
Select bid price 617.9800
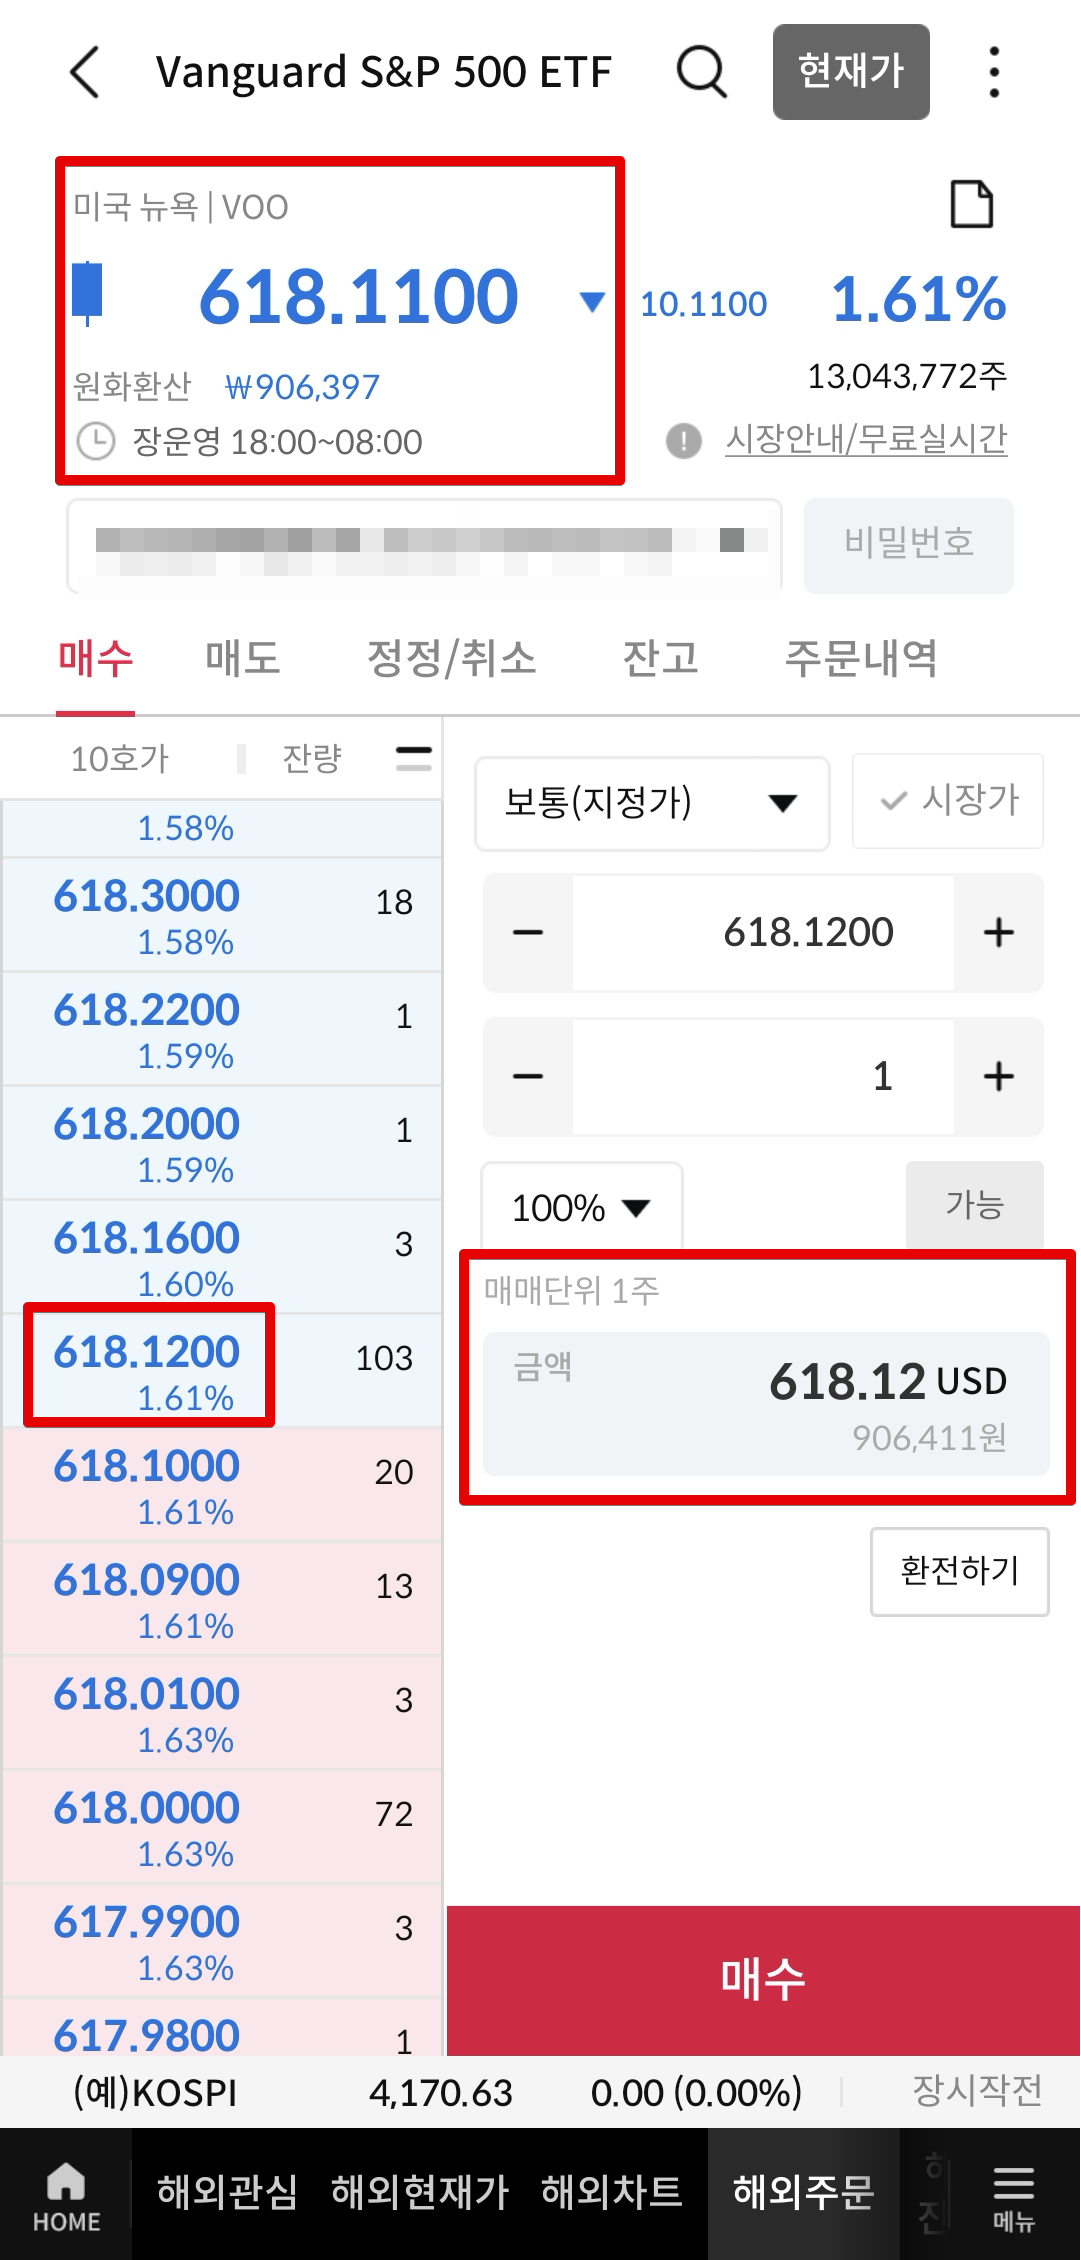[147, 2035]
